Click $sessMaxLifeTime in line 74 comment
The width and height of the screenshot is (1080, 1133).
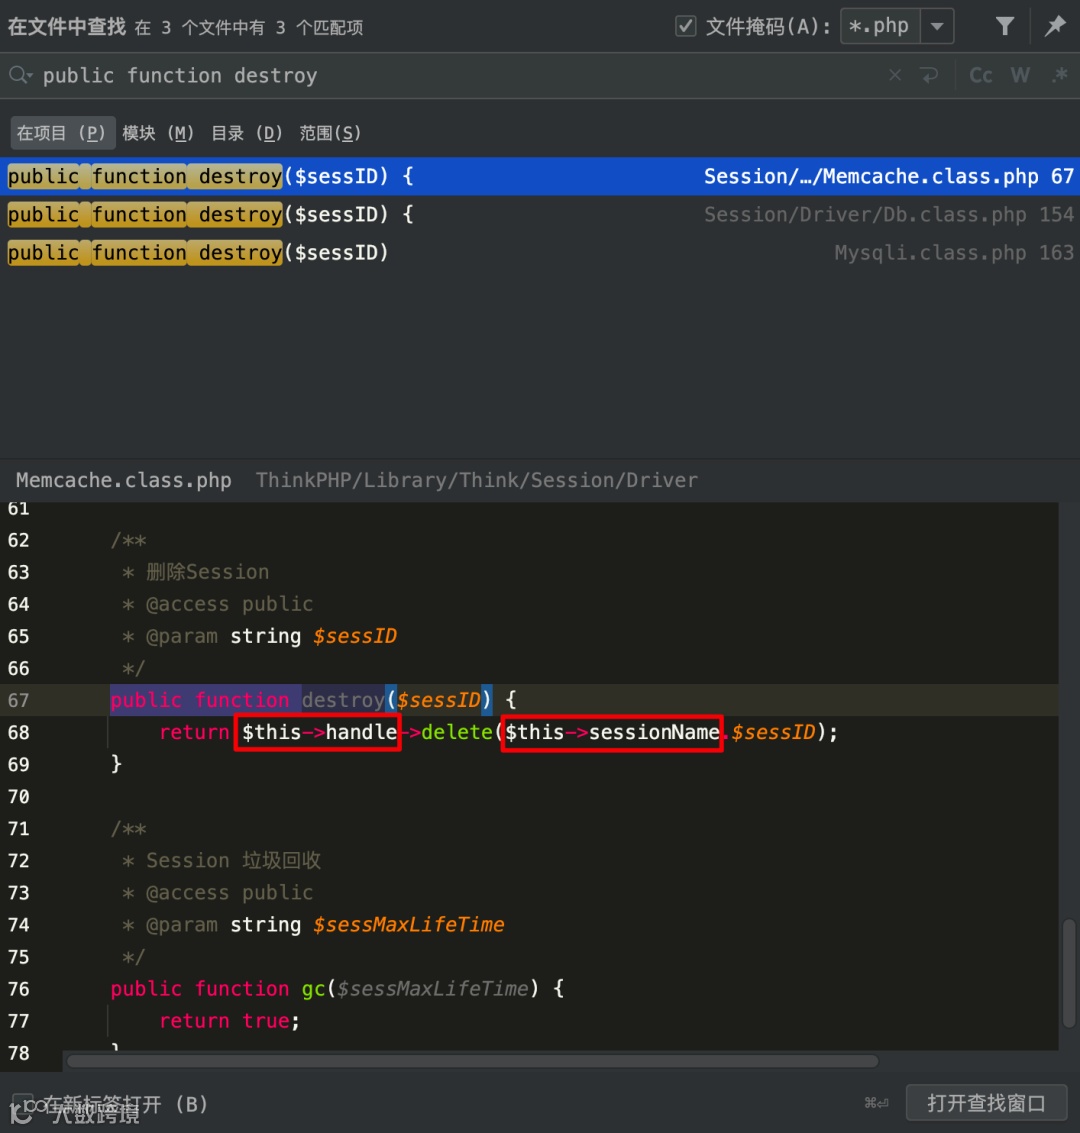pos(409,924)
